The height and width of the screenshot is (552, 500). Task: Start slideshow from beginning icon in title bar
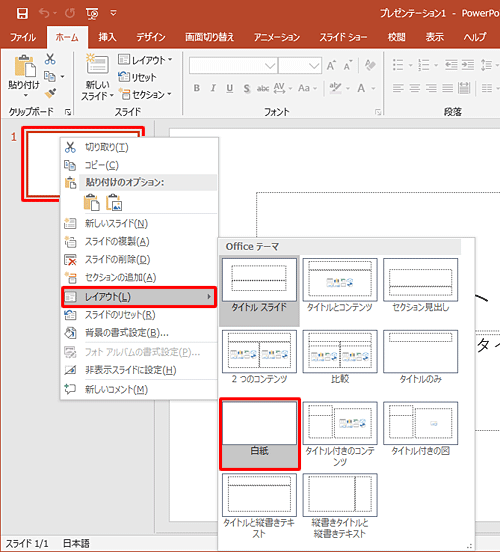click(x=92, y=14)
